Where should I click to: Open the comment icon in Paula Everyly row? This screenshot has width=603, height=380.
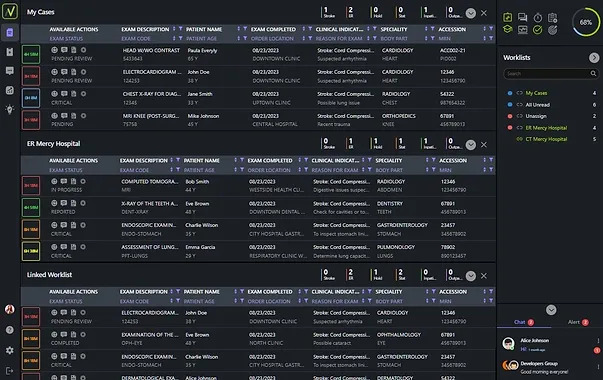click(64, 50)
